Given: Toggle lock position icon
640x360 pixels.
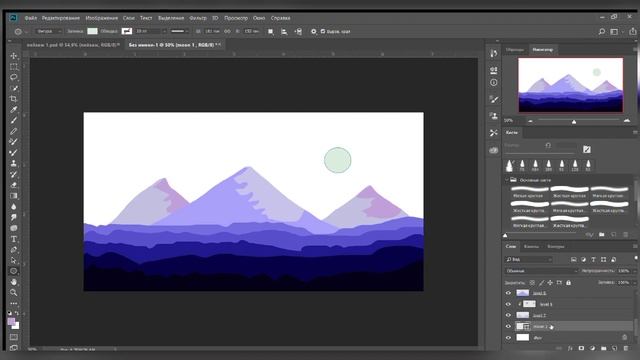Looking at the screenshot, I should 550,282.
